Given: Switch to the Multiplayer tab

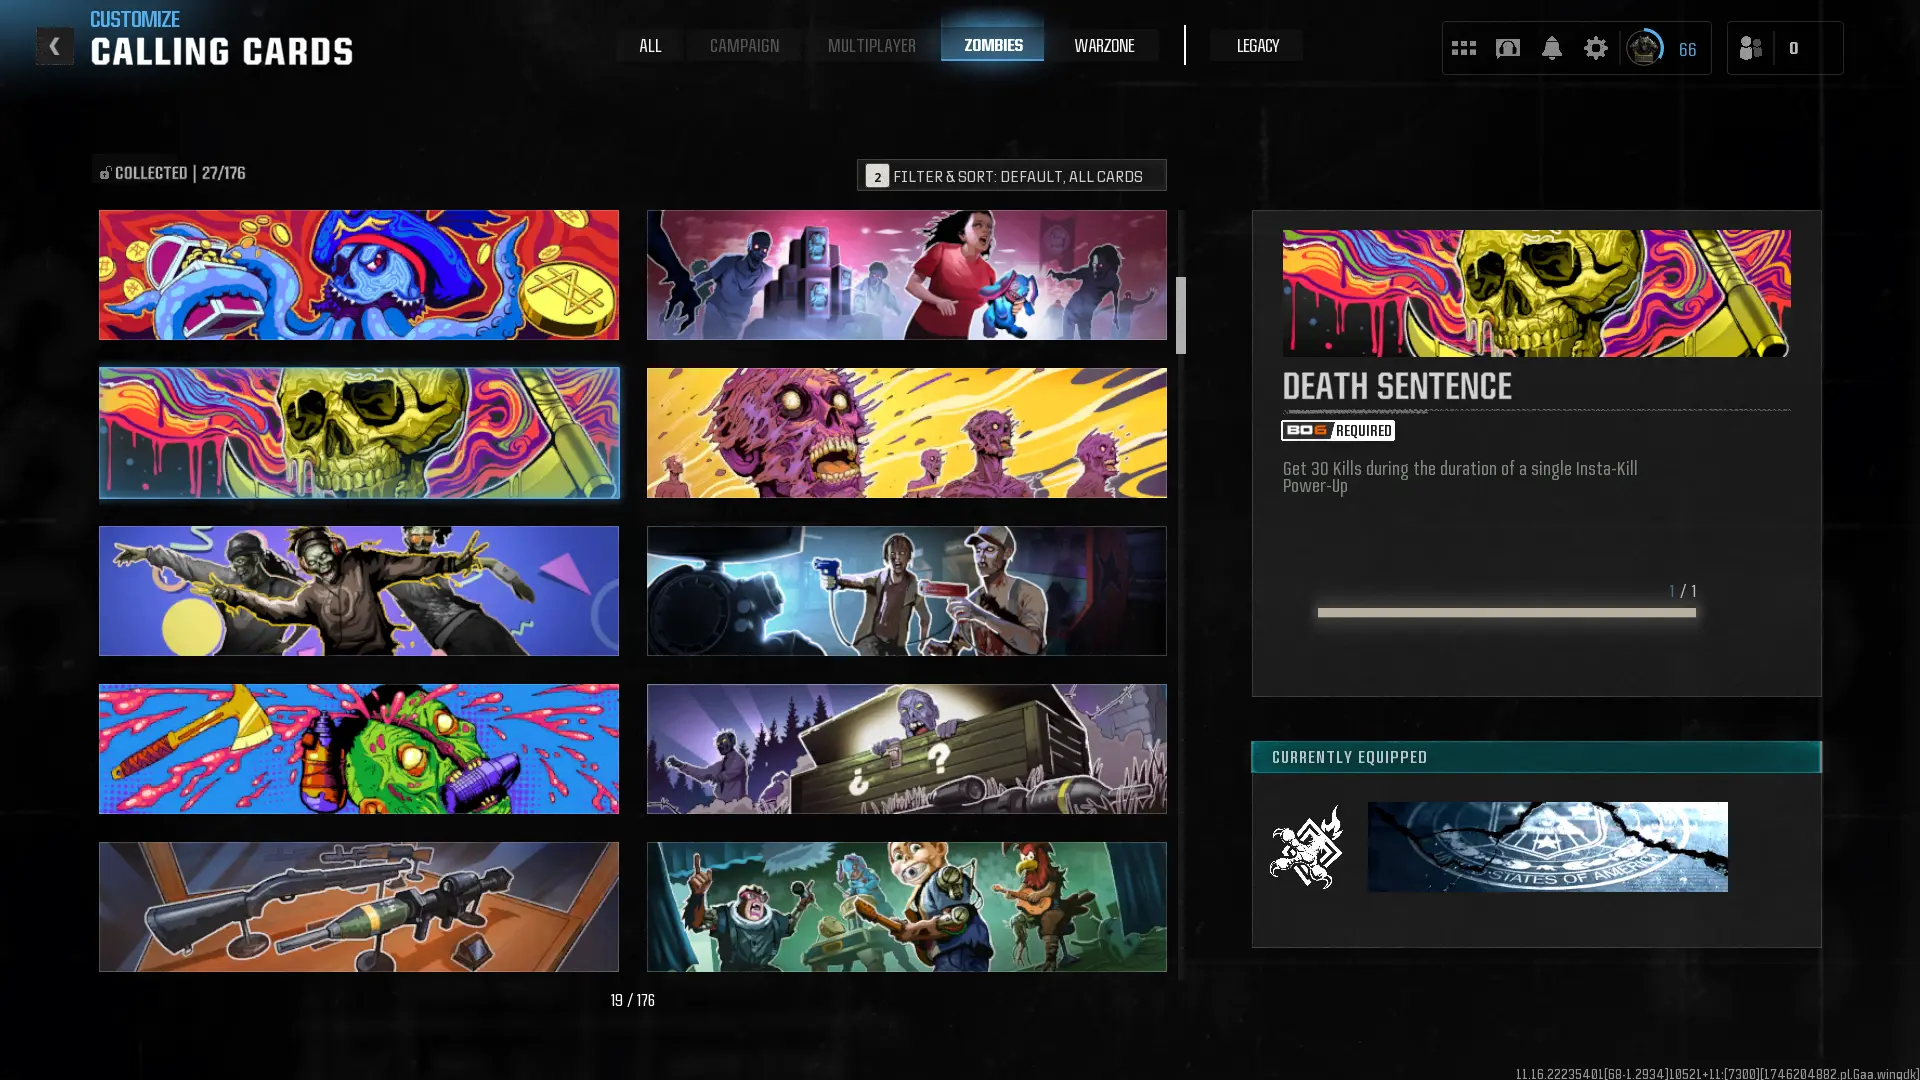Looking at the screenshot, I should [871, 46].
